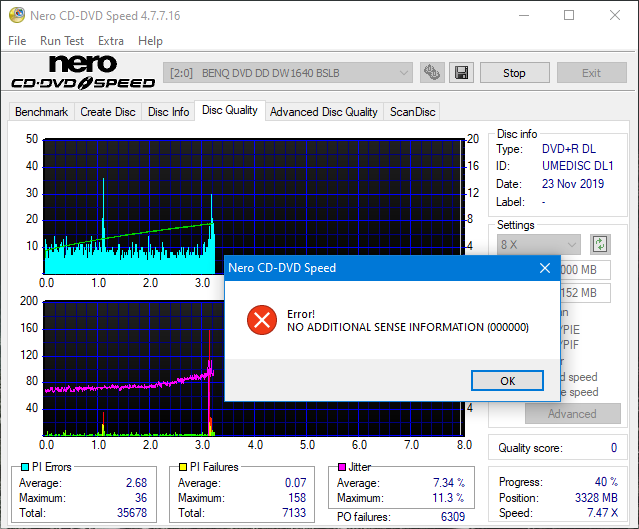Switch to Advanced Disc Quality tab
The image size is (639, 529).
[x=324, y=112]
